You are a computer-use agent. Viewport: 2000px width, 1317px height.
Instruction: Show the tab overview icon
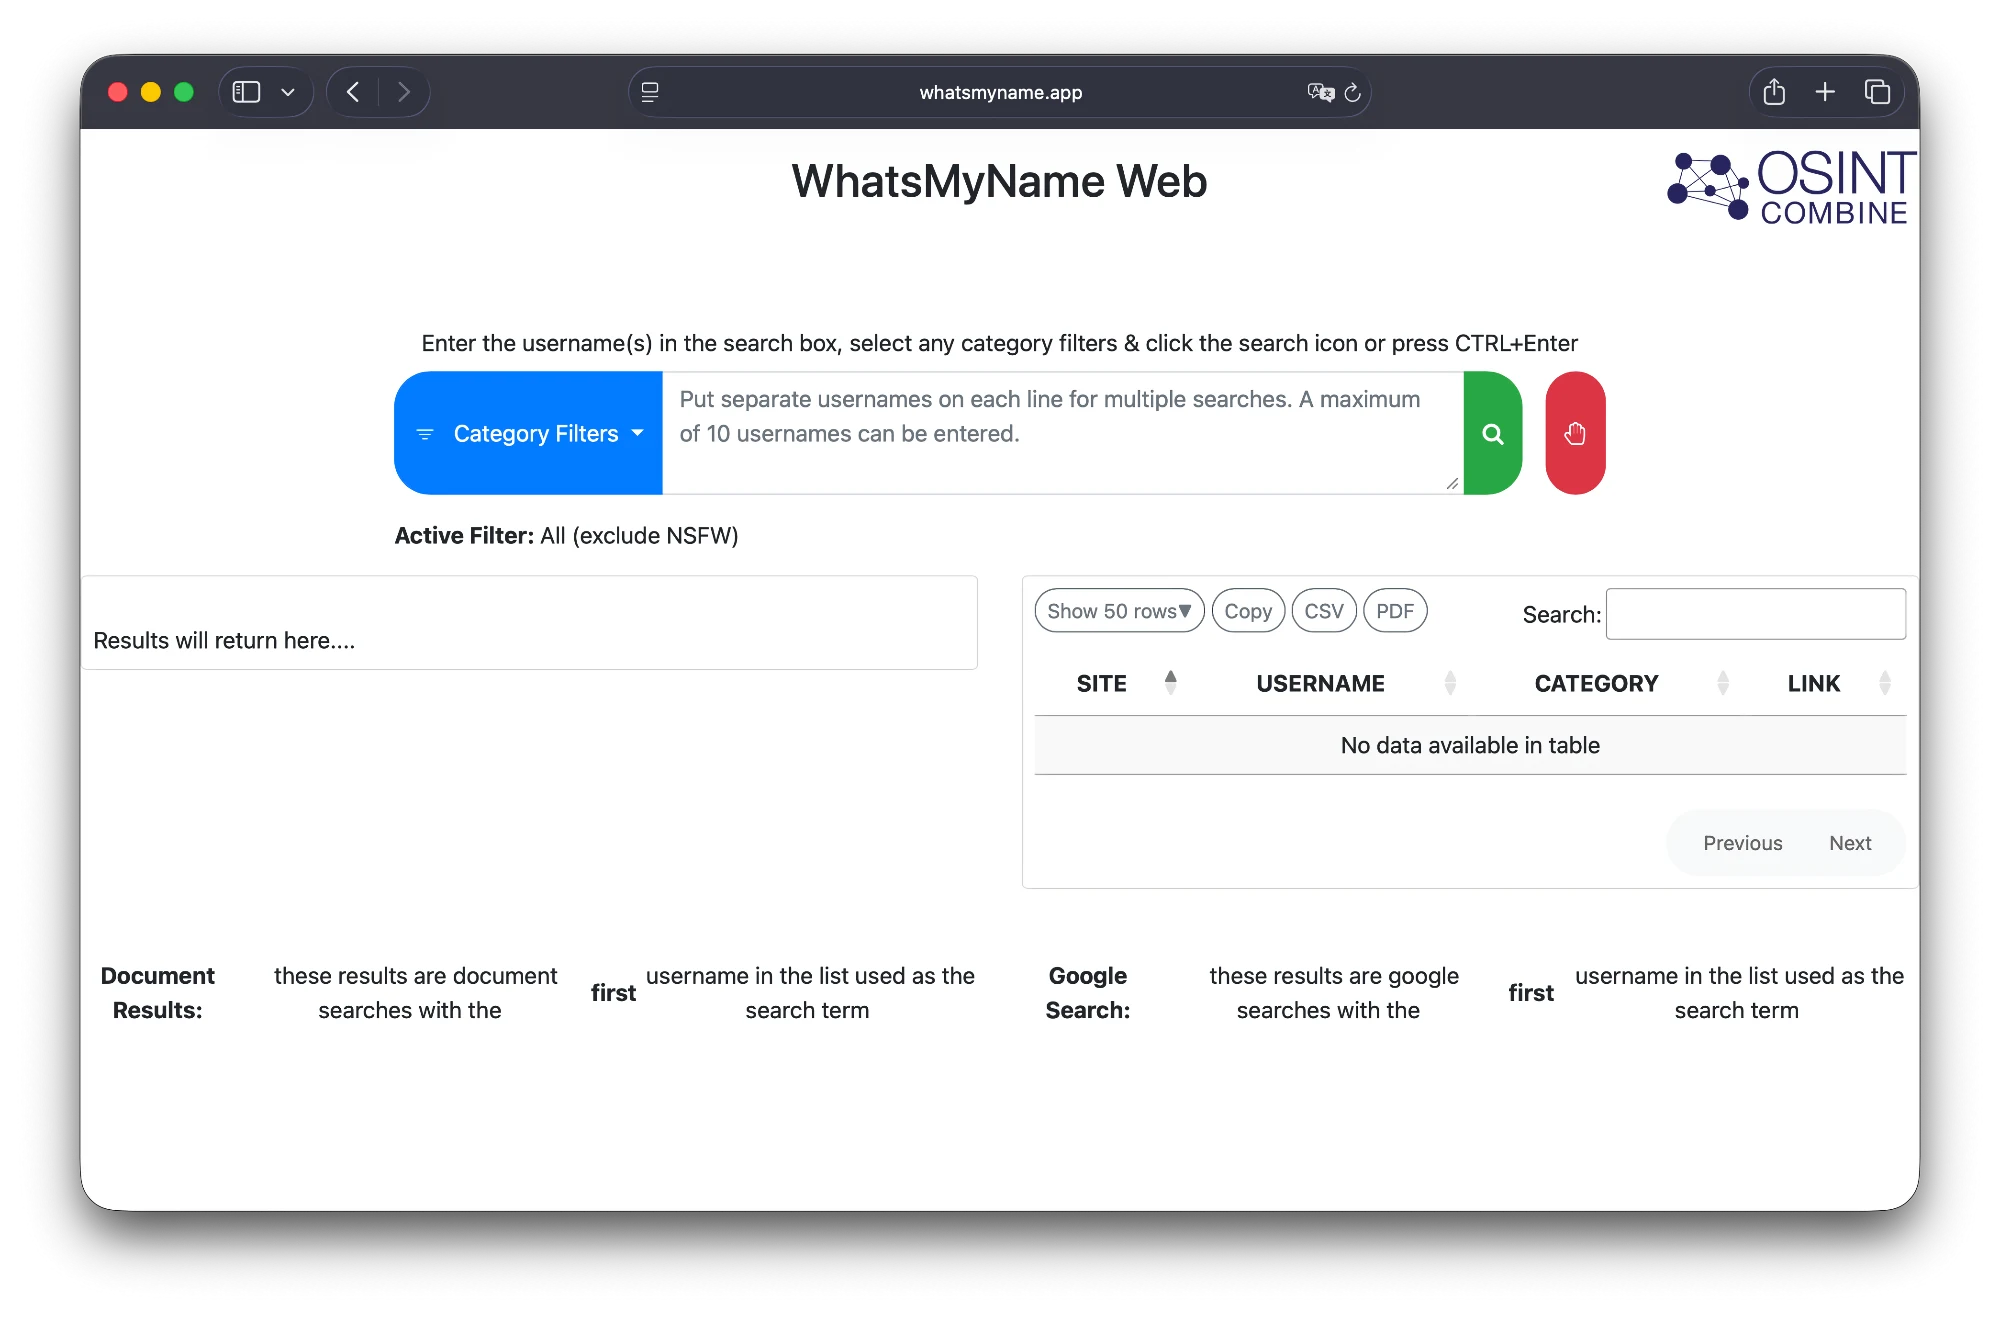[x=1877, y=92]
